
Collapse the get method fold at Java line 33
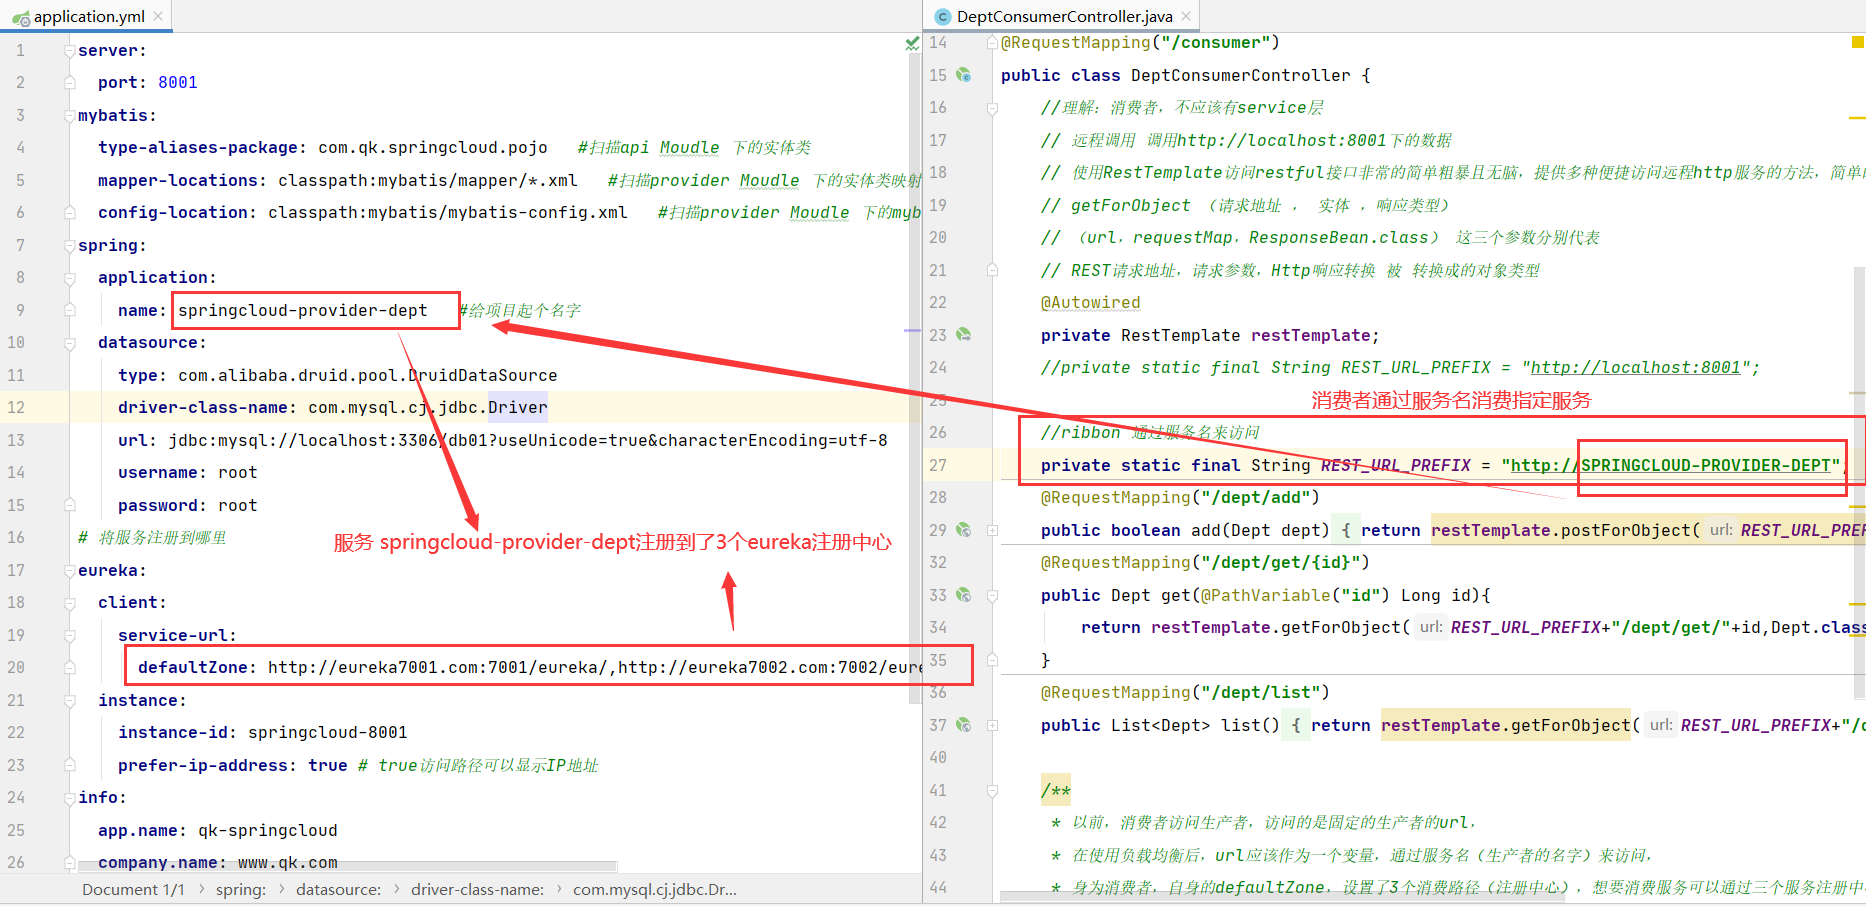coord(992,595)
